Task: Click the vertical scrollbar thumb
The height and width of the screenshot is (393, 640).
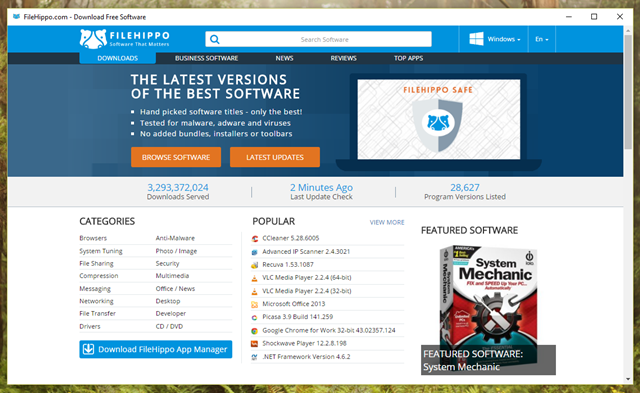Action: coord(628,92)
